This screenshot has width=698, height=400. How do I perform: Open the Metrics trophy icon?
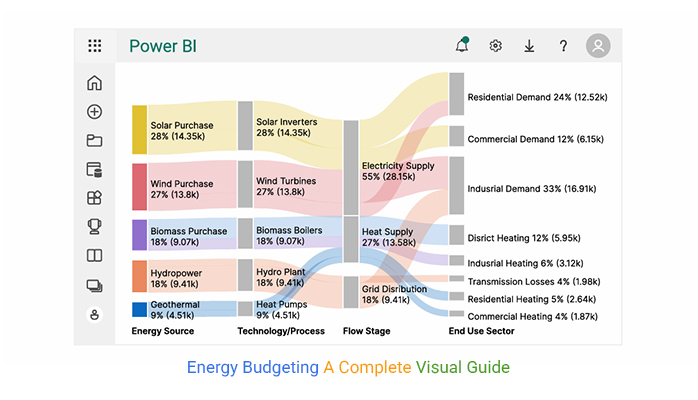coord(95,227)
